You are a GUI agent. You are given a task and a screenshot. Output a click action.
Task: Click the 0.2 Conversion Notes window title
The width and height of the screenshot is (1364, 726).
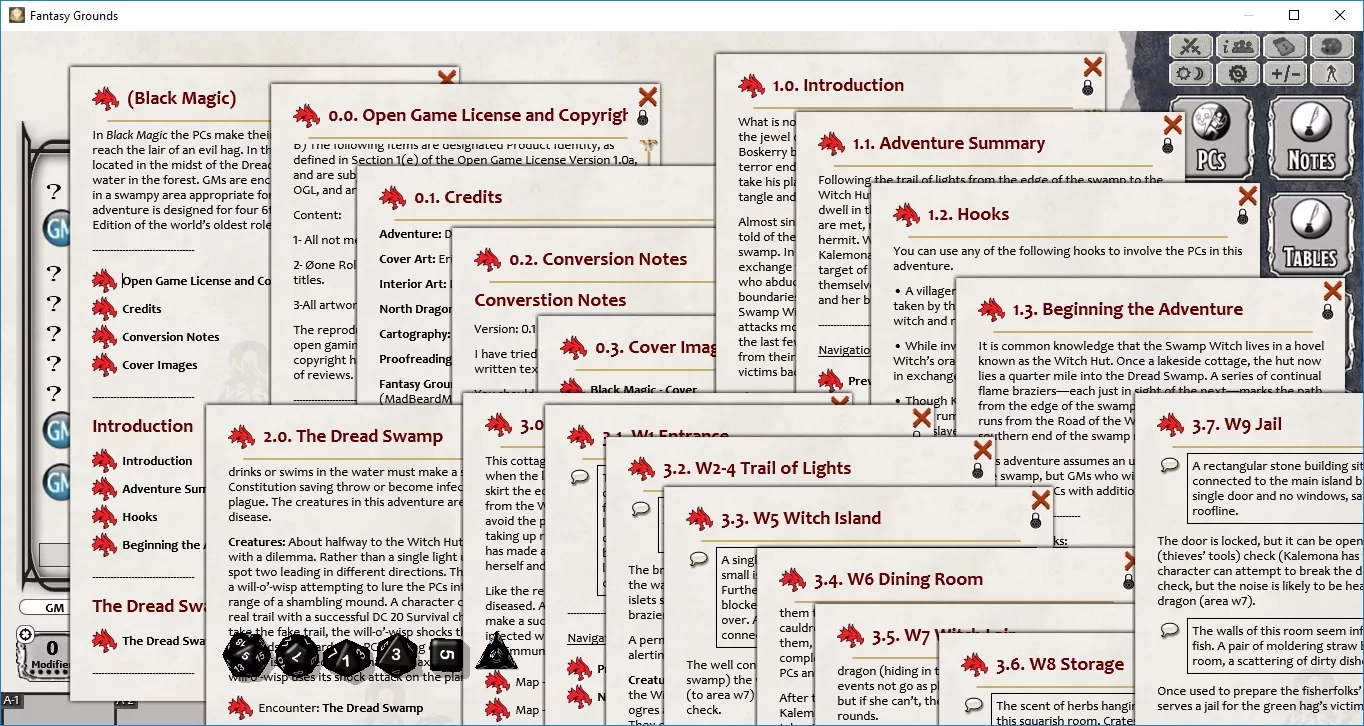pos(598,259)
